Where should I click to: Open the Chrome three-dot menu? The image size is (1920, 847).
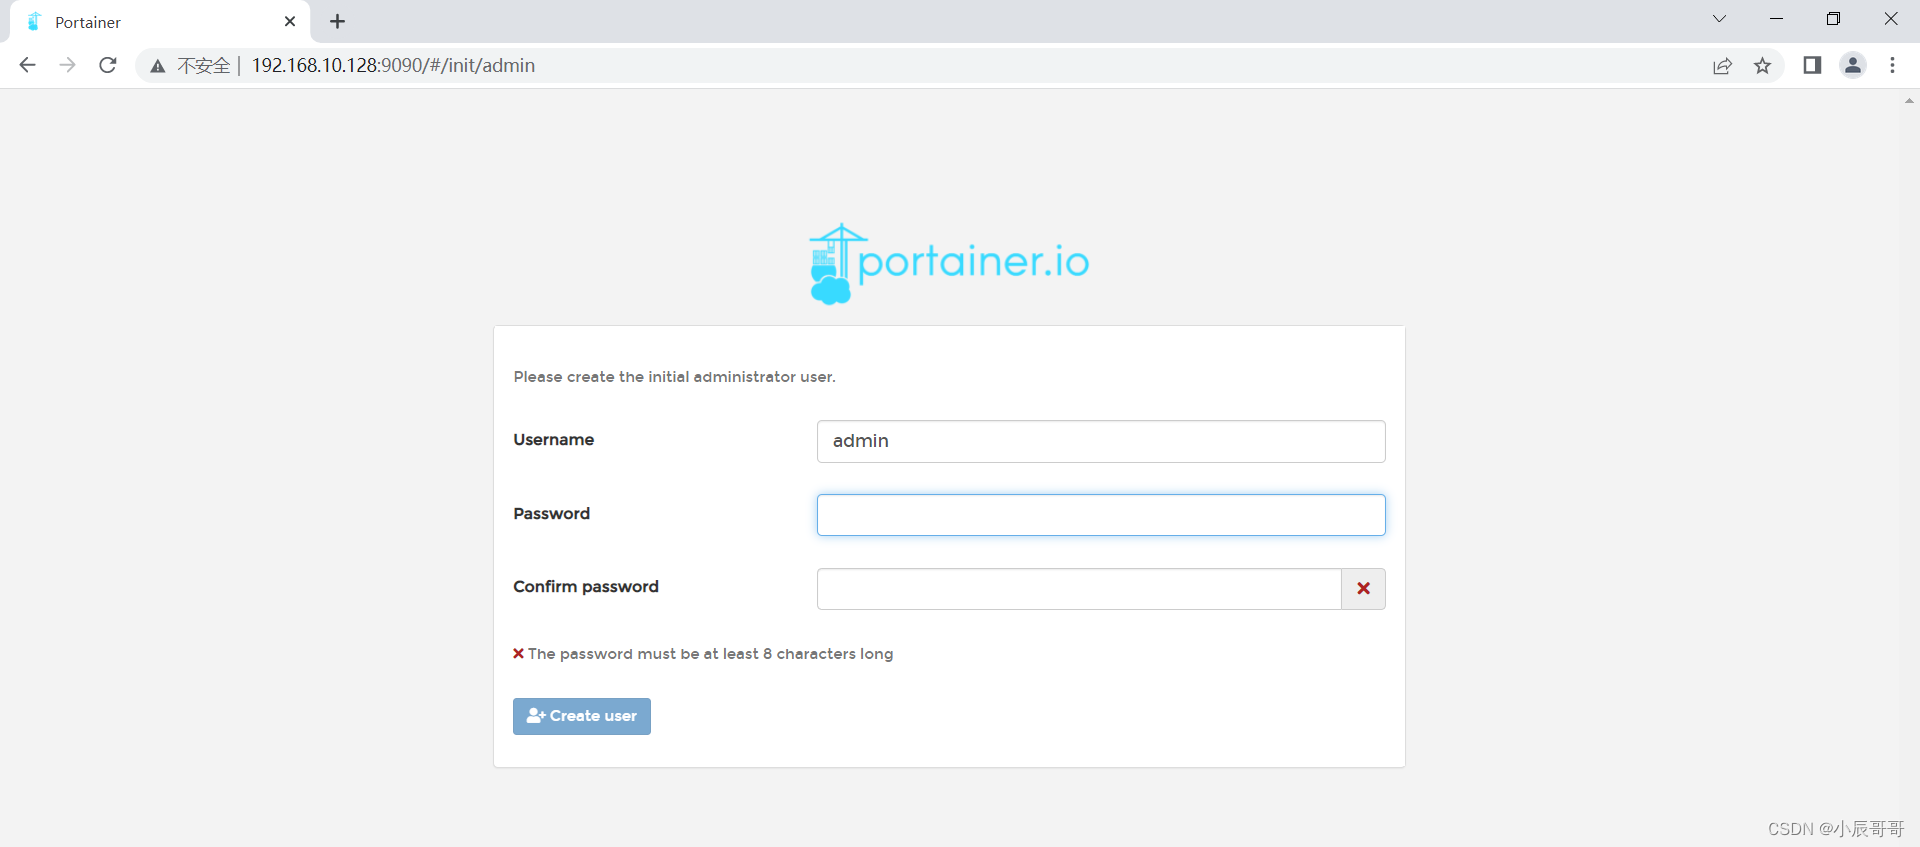pos(1892,65)
